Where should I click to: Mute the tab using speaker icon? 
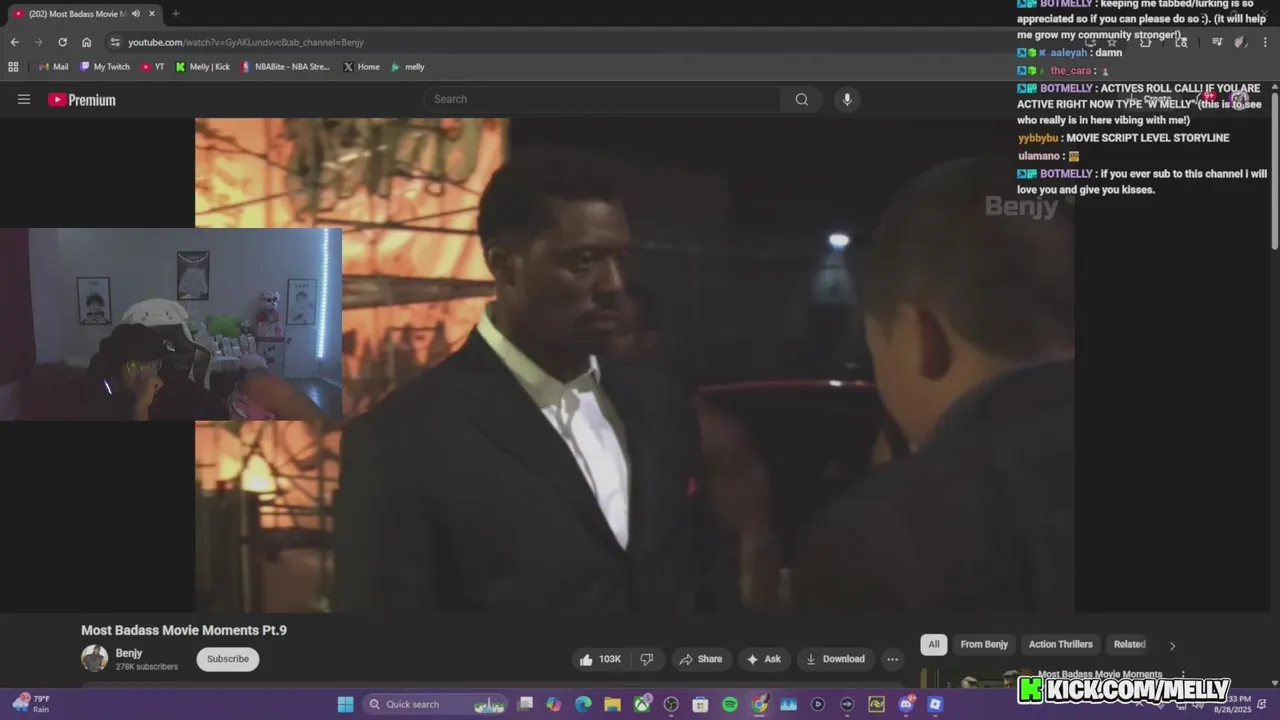[136, 13]
